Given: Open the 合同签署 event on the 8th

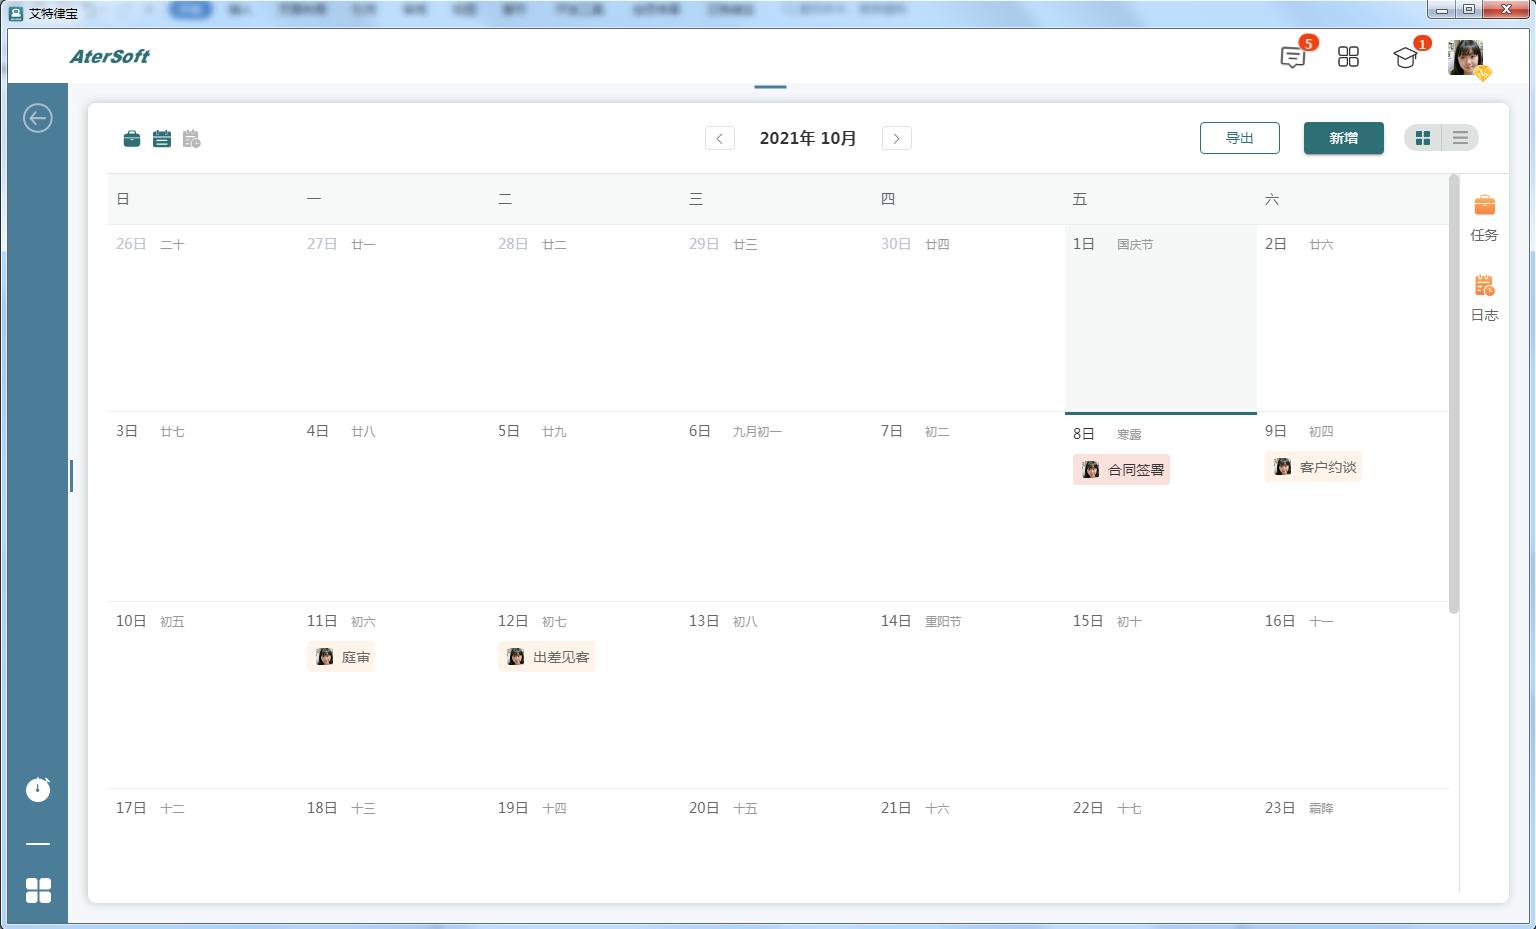Looking at the screenshot, I should pyautogui.click(x=1122, y=470).
